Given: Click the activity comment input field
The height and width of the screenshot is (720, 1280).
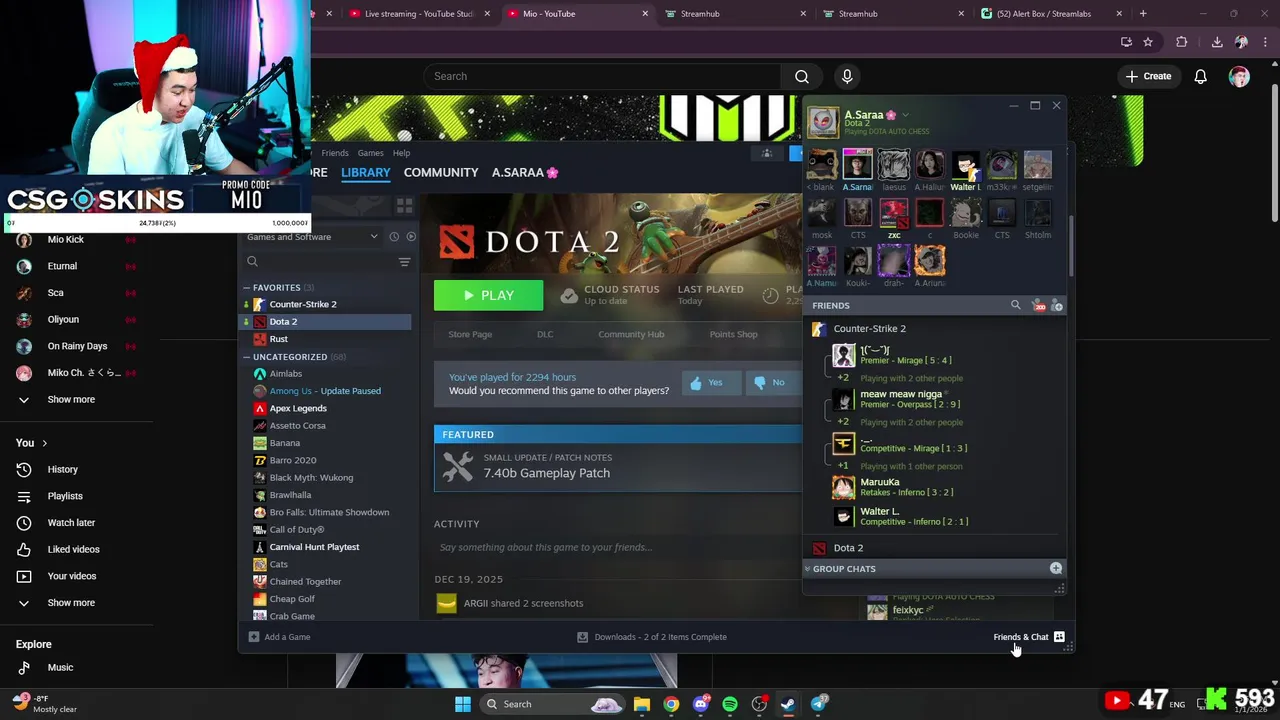Looking at the screenshot, I should click(618, 547).
